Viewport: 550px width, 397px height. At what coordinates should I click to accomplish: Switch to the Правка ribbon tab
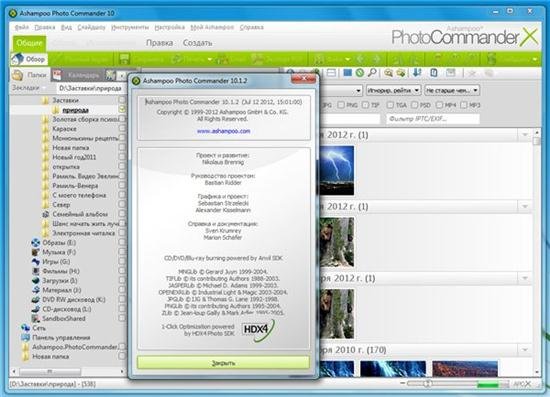tap(159, 43)
